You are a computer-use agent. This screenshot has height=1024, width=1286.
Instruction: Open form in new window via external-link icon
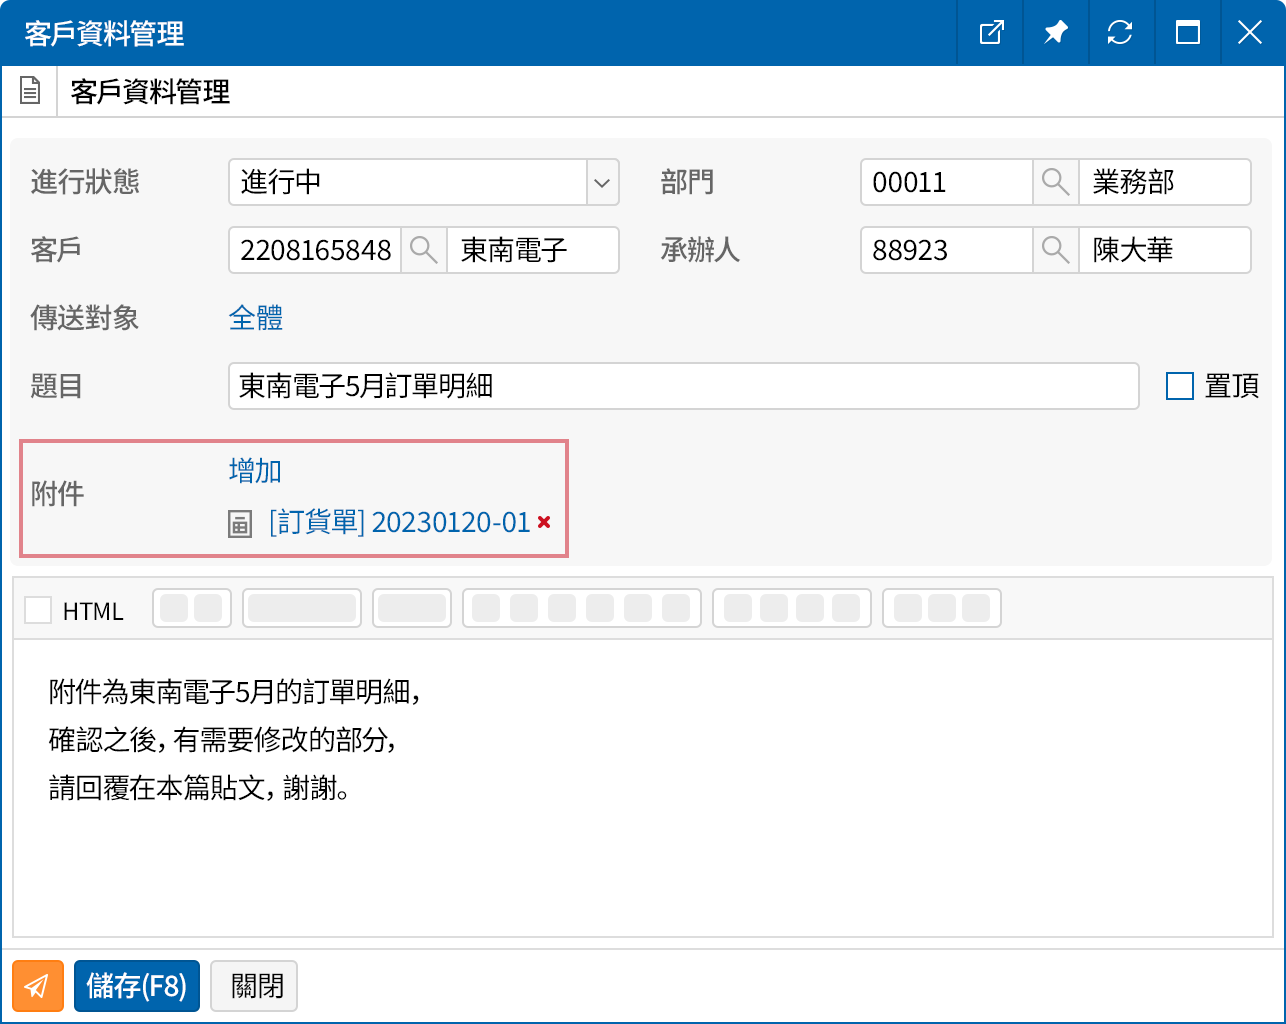coord(989,33)
